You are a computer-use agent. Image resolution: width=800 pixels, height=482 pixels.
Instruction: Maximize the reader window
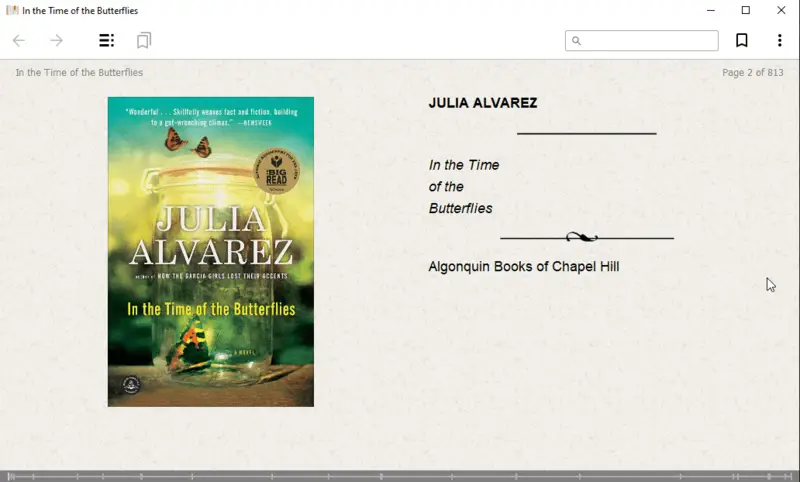point(745,10)
